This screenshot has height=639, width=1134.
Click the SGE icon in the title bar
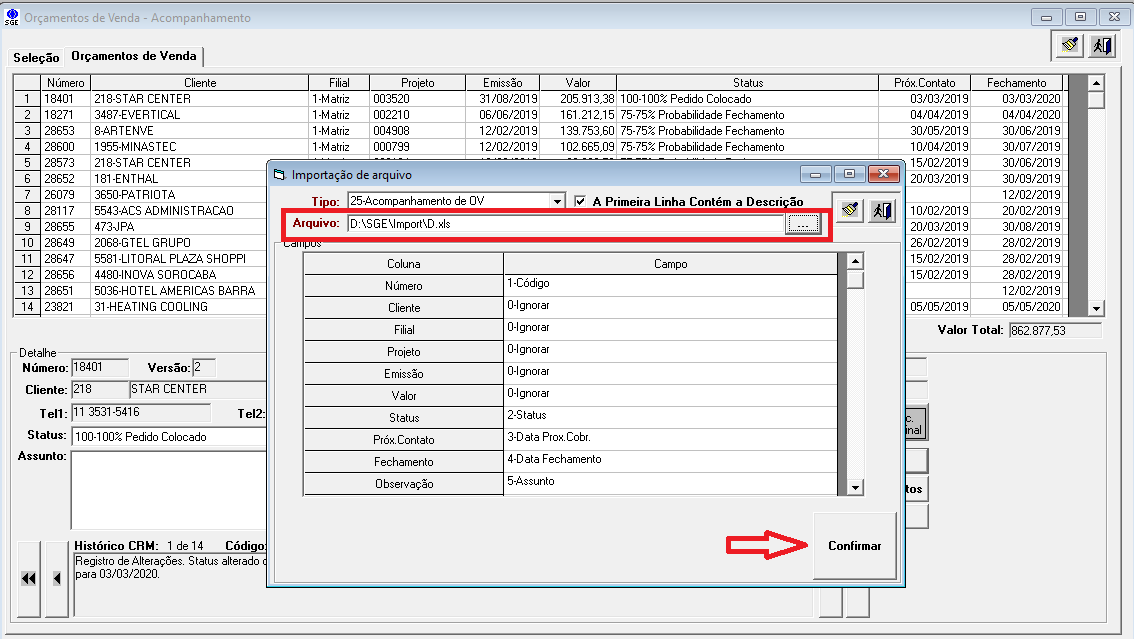click(12, 18)
